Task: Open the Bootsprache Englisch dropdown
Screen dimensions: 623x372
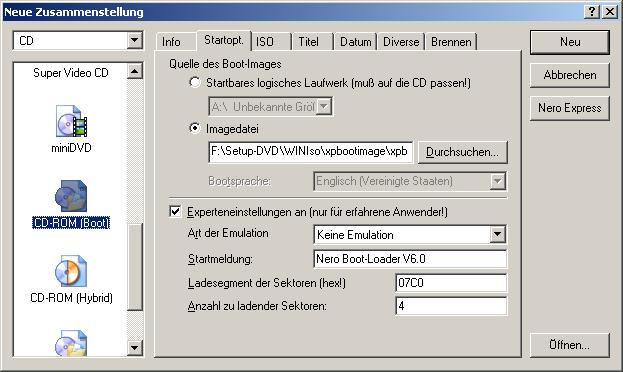Action: pyautogui.click(x=497, y=181)
